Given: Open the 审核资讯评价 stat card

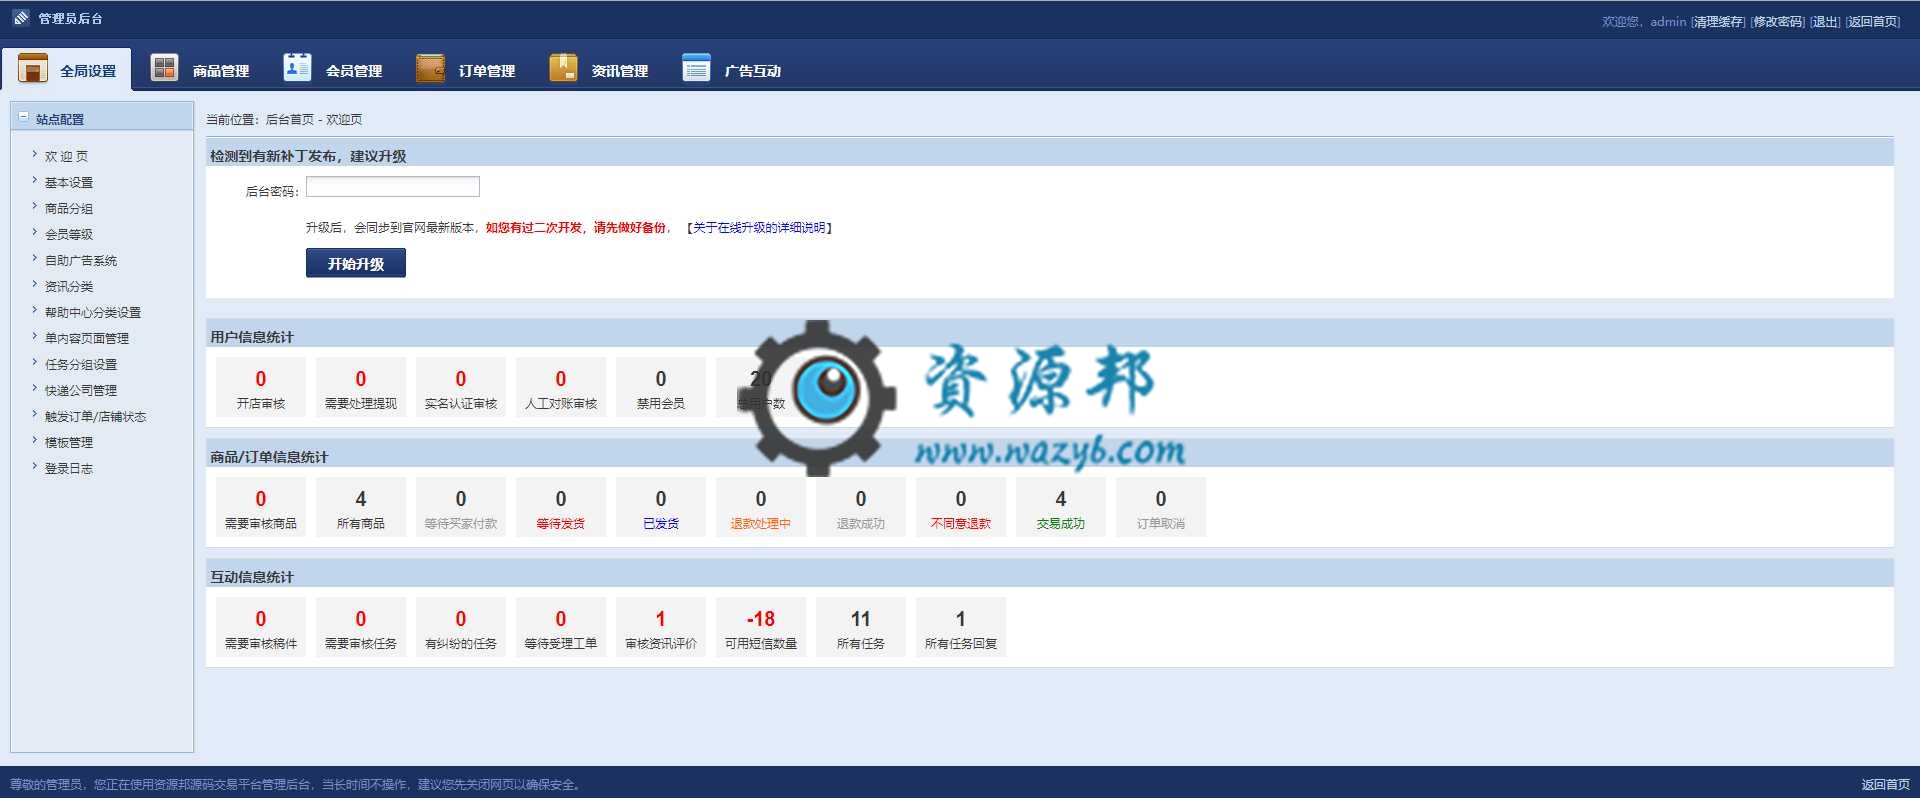Looking at the screenshot, I should click(661, 627).
